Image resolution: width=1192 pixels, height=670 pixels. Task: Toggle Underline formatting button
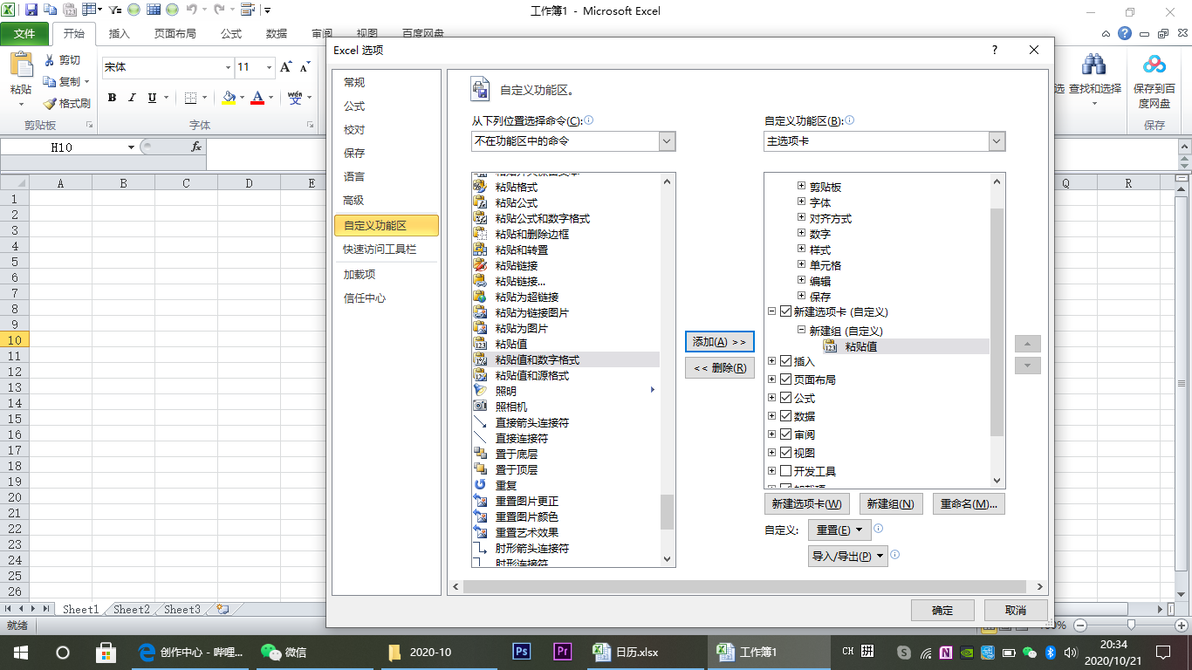coord(152,97)
